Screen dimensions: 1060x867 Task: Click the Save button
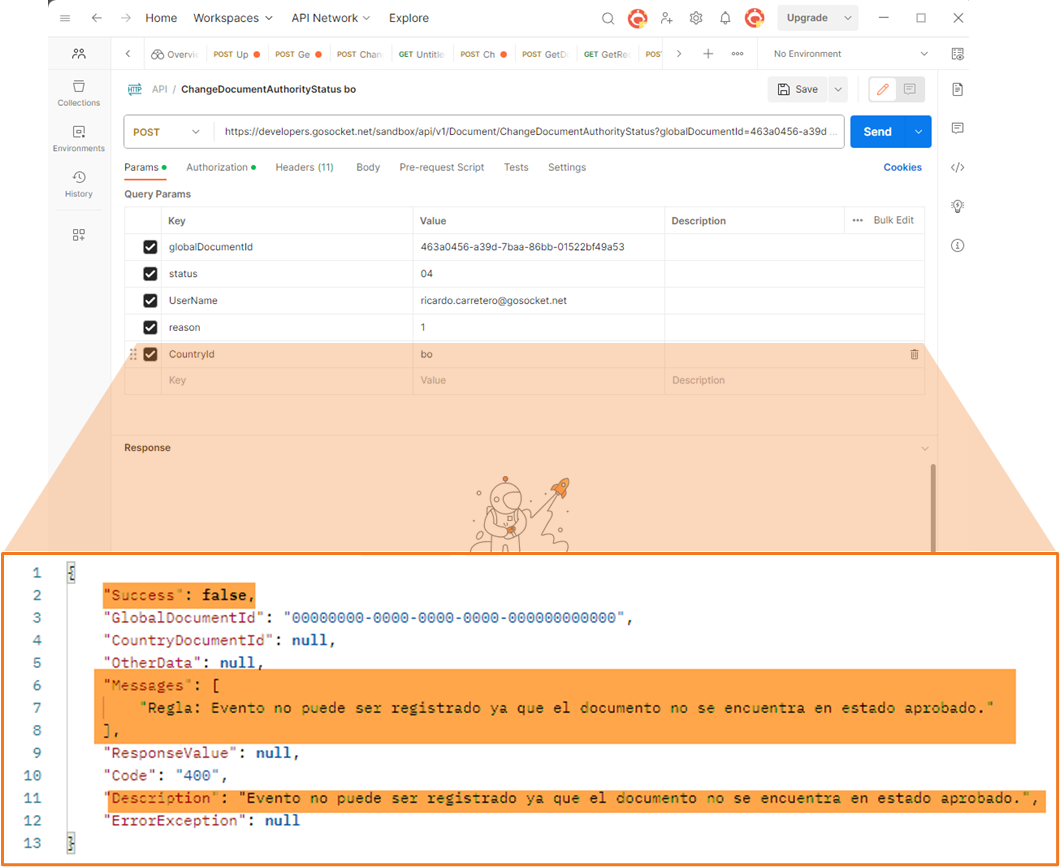point(798,89)
